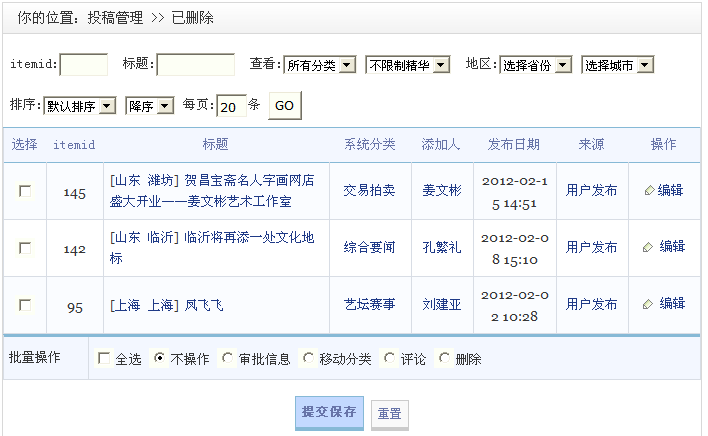
Task: Click the 操作 column header
Action: [663, 144]
